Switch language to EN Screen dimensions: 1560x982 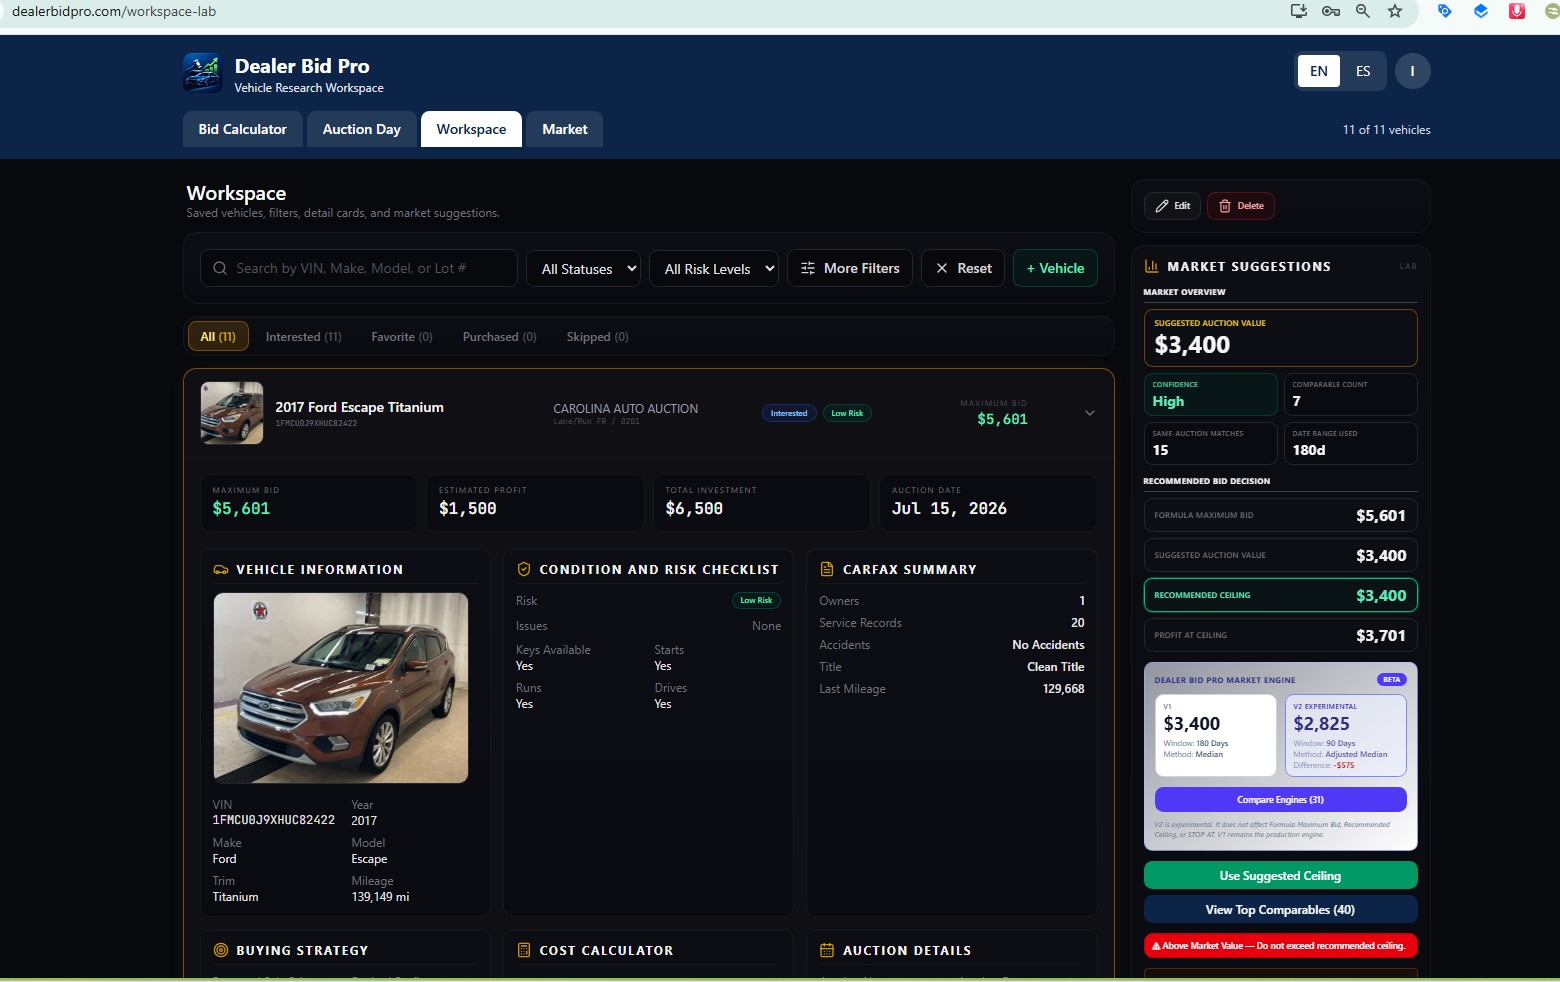pos(1319,71)
